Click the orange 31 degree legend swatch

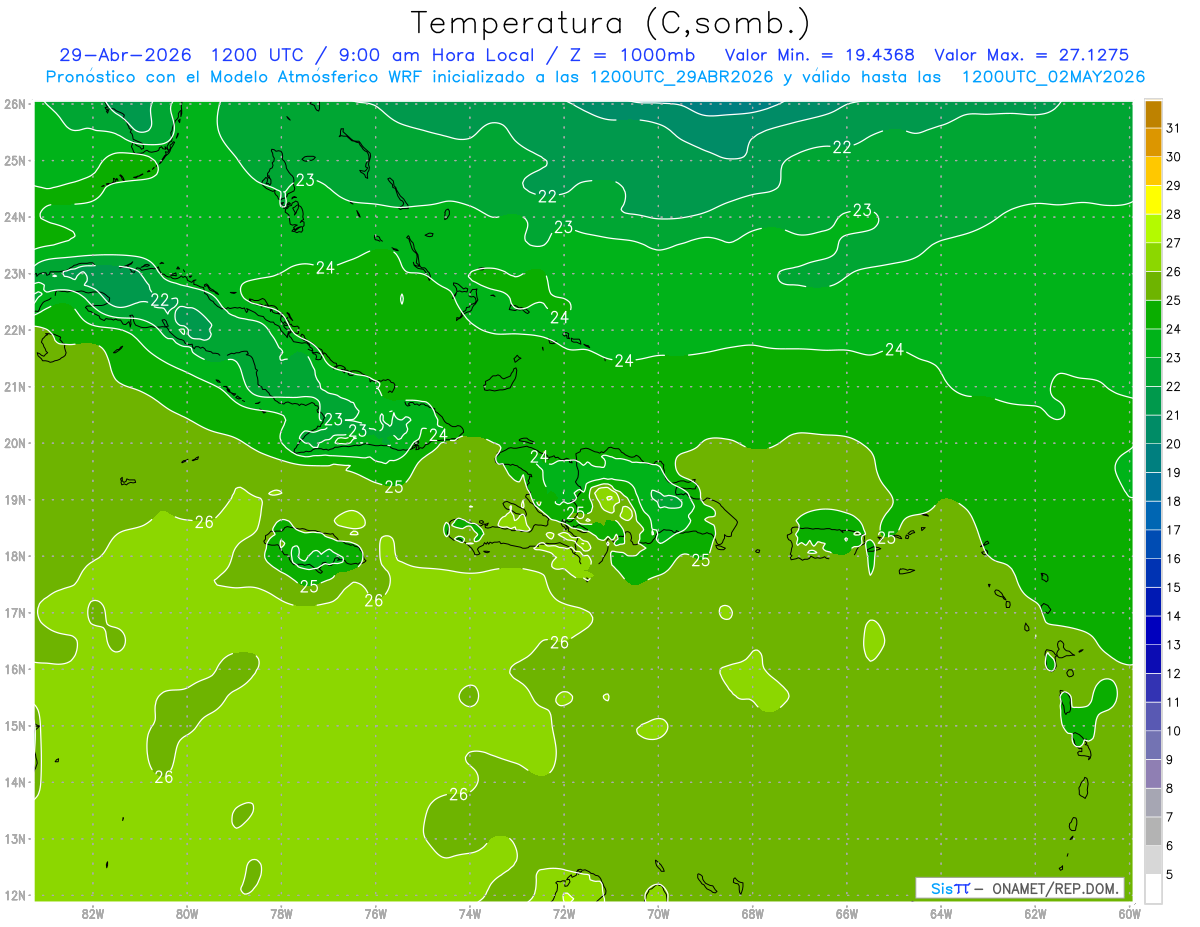pos(1153,114)
